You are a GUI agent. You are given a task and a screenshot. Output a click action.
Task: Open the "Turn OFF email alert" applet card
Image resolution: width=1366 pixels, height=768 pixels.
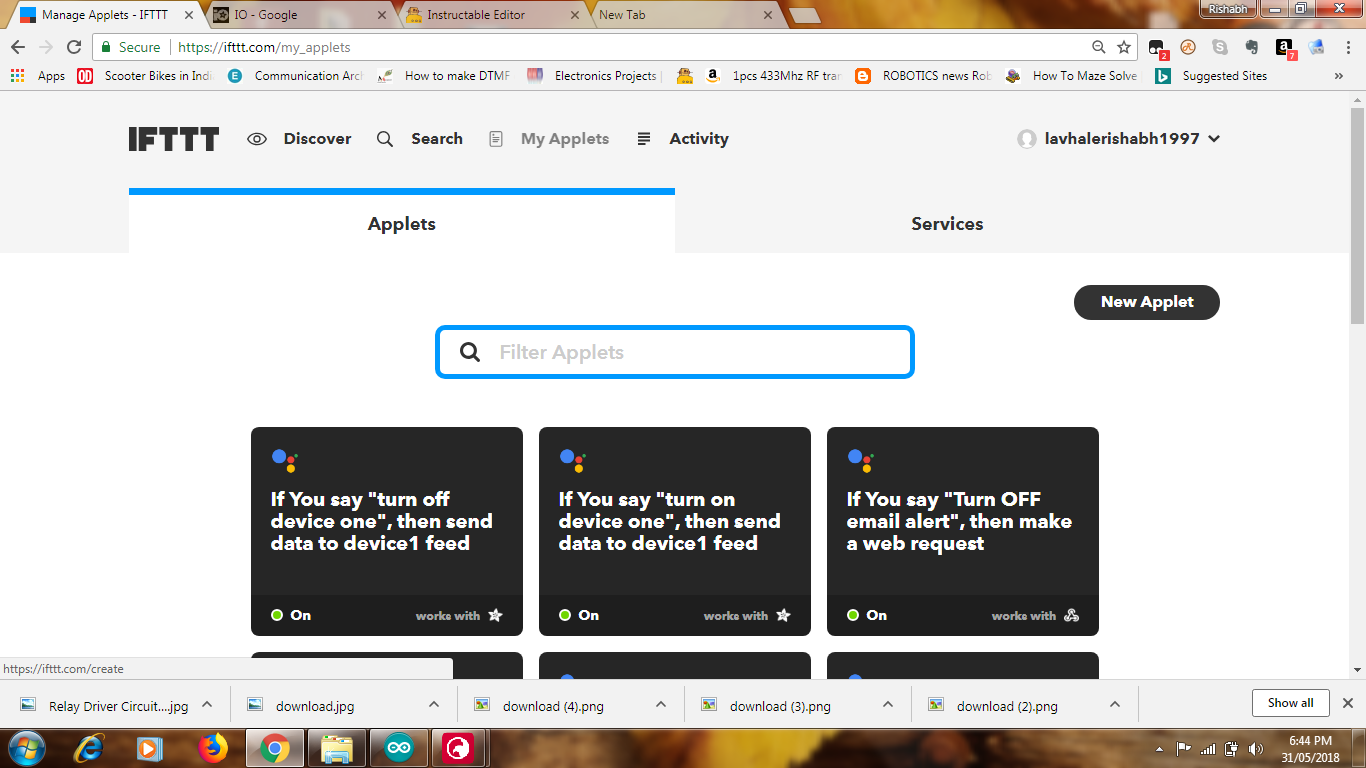tap(963, 531)
